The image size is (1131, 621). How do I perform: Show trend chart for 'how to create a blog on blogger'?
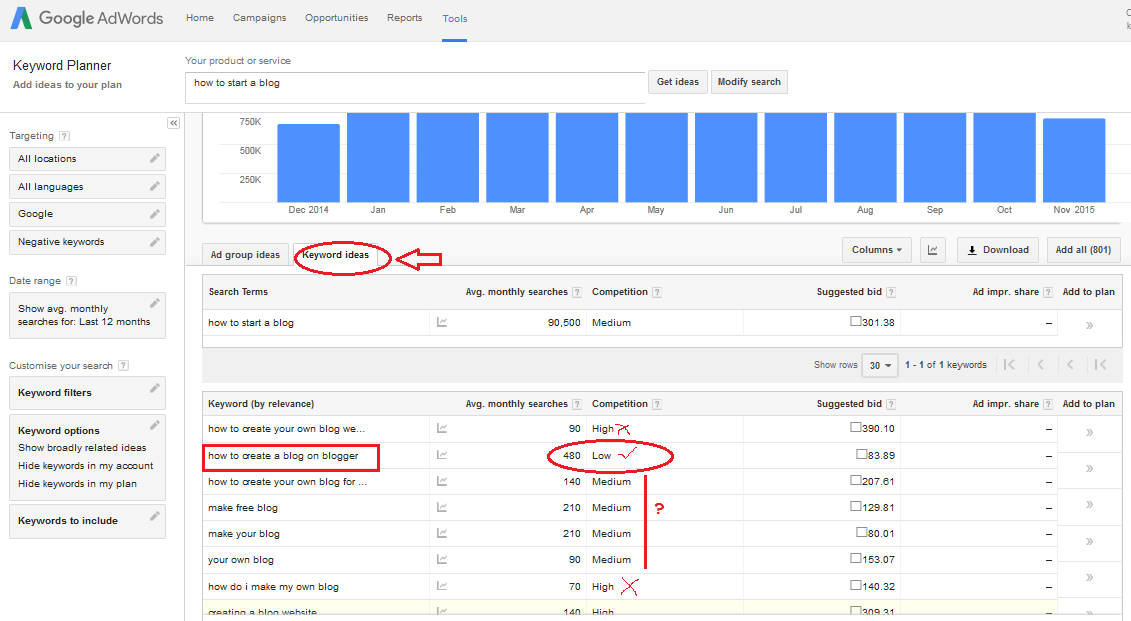(x=442, y=455)
